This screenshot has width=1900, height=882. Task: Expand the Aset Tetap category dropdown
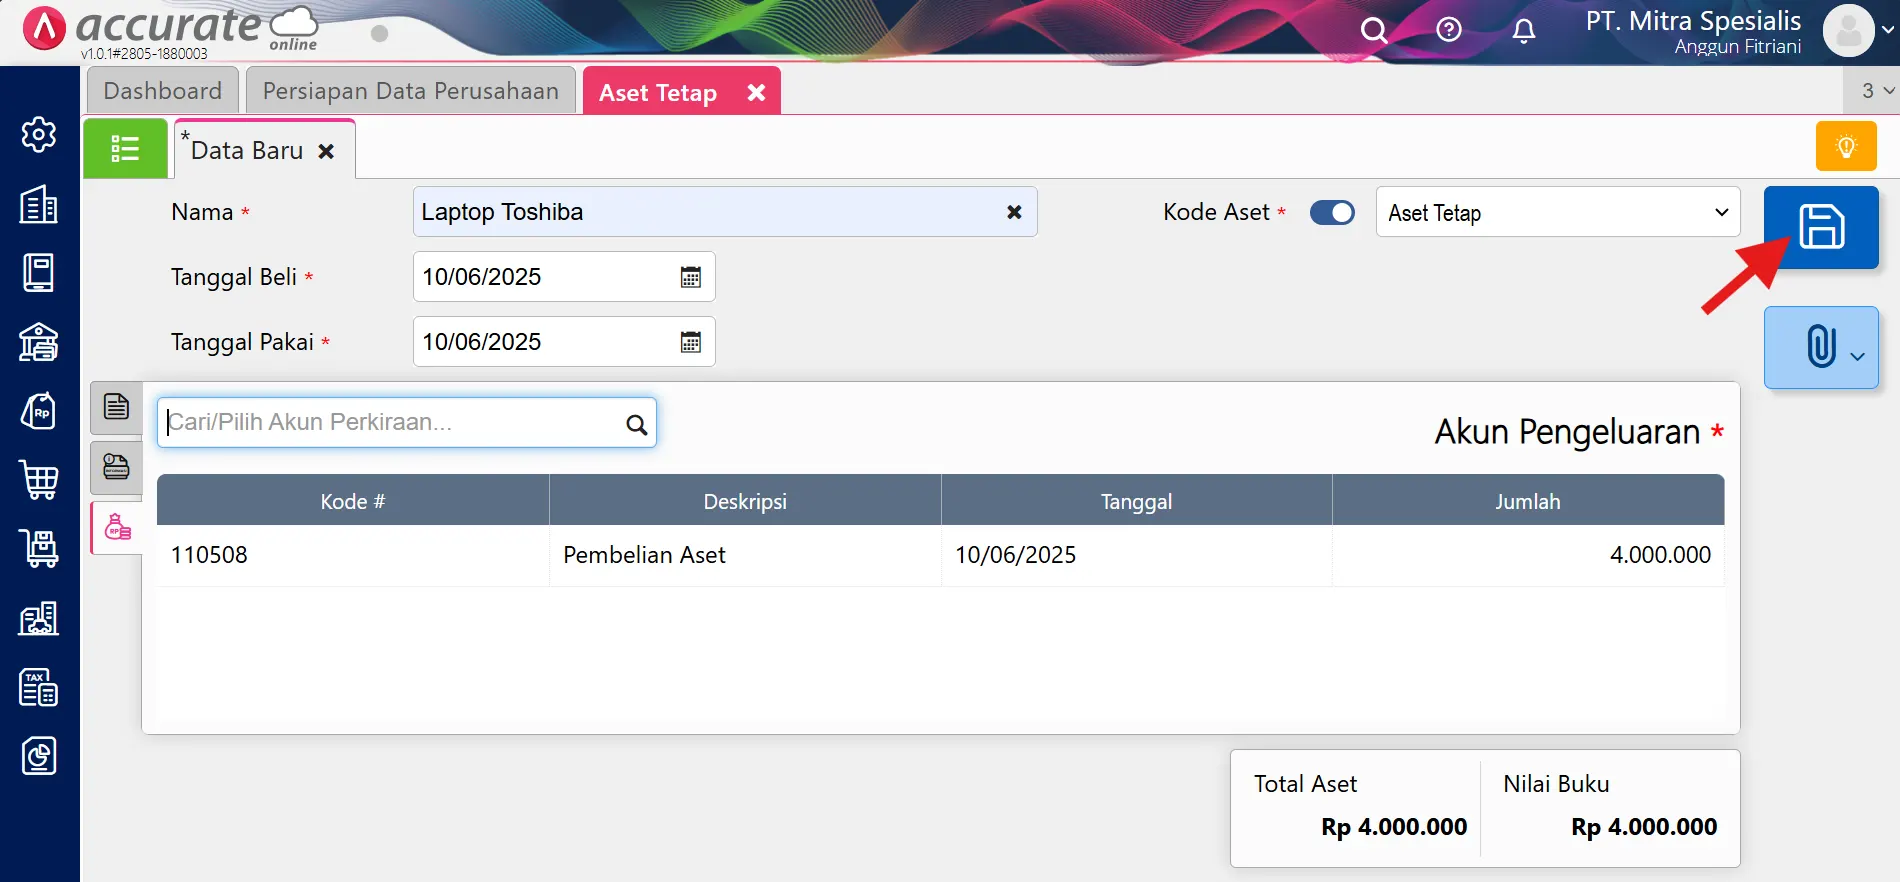click(x=1557, y=213)
